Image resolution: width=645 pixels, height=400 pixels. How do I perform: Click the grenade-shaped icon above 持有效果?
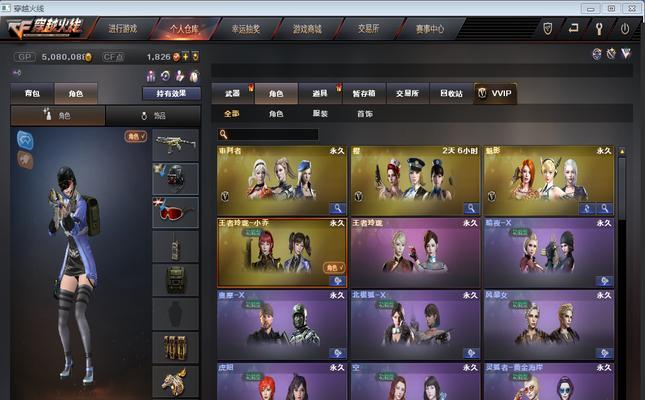[194, 76]
